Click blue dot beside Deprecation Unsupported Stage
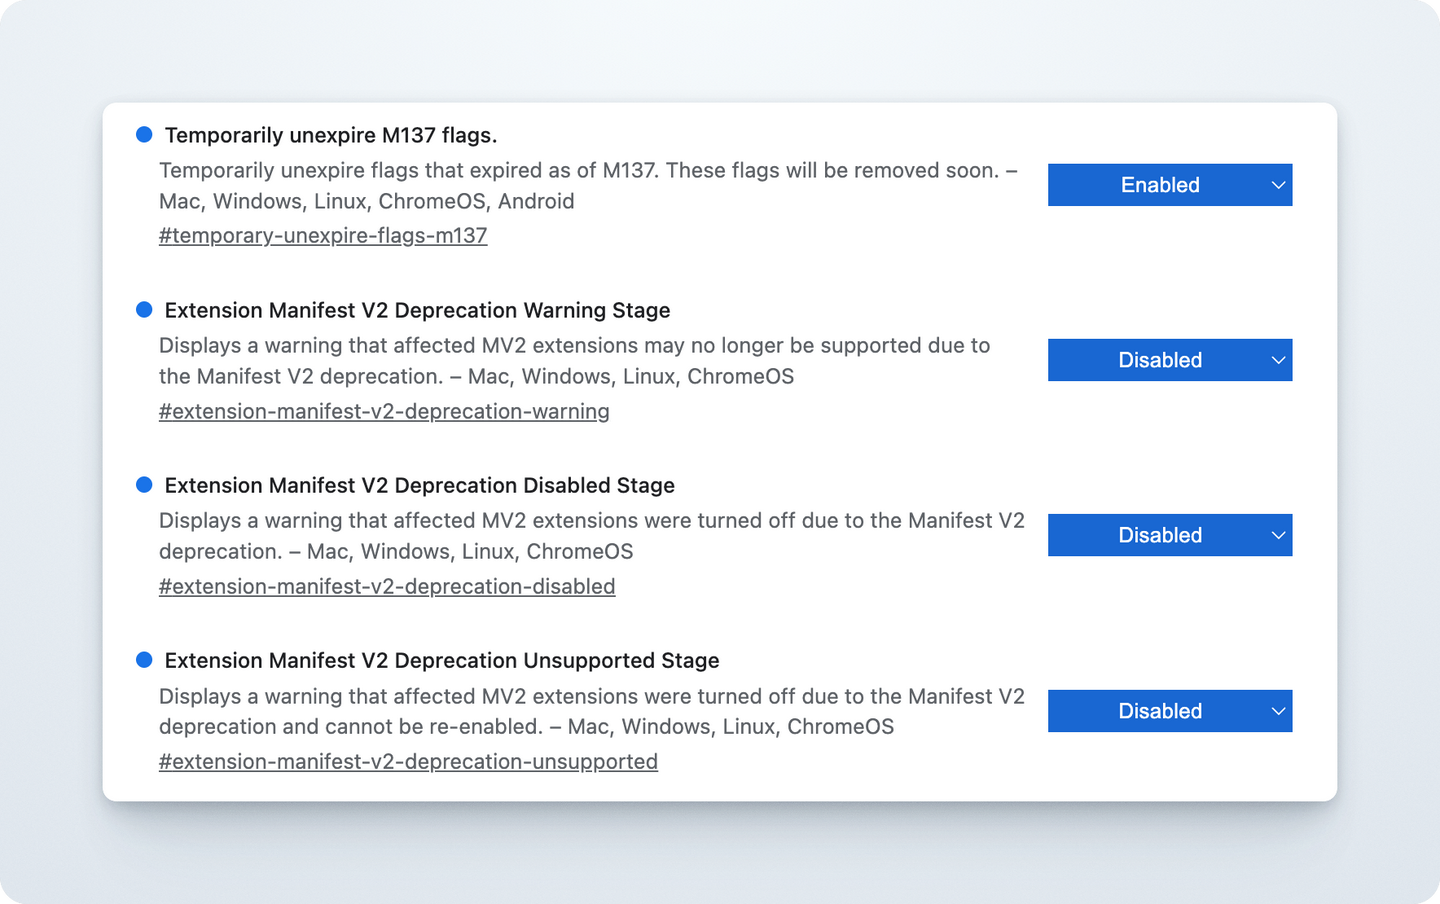 (x=144, y=659)
